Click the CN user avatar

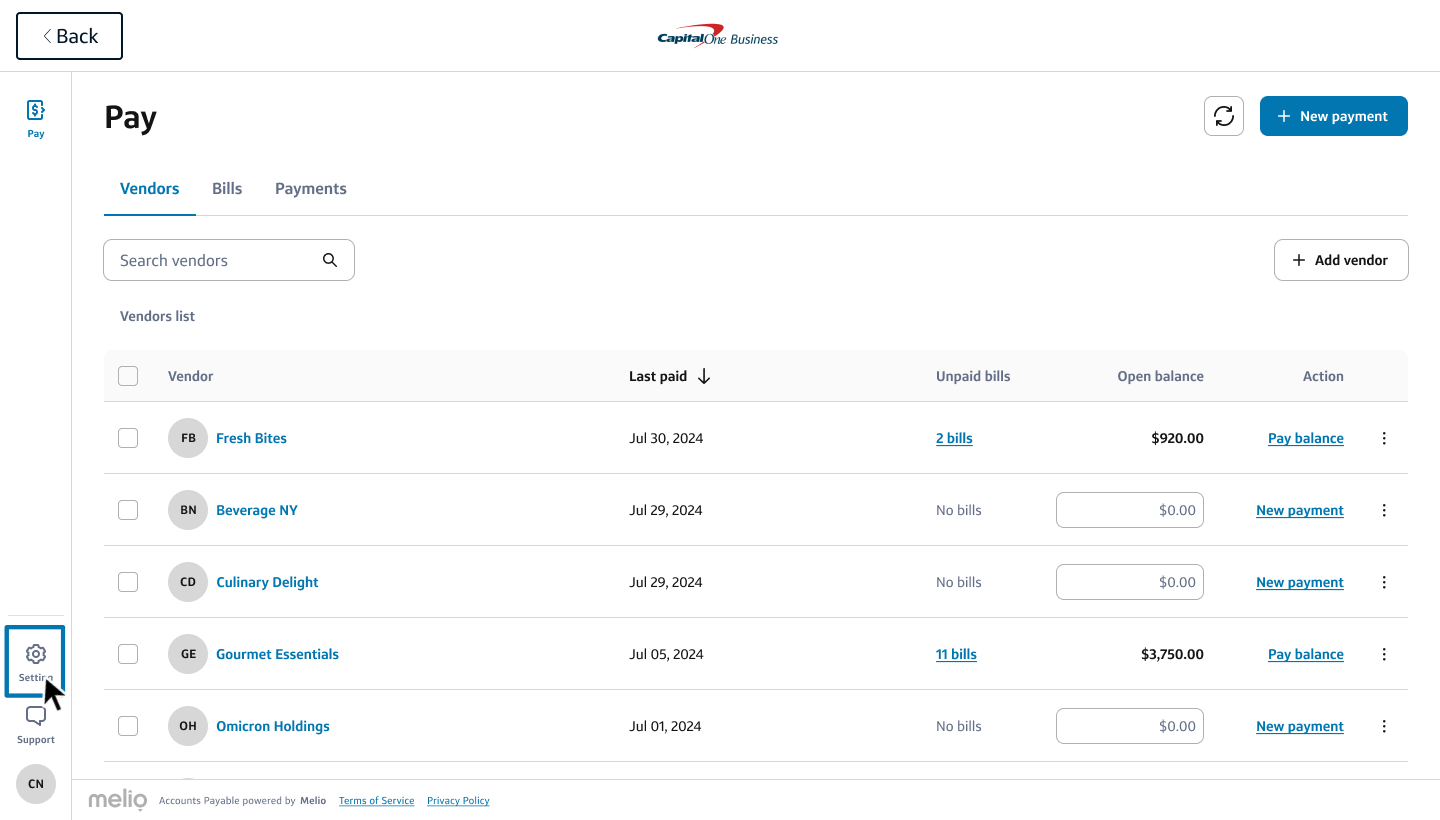tap(36, 784)
